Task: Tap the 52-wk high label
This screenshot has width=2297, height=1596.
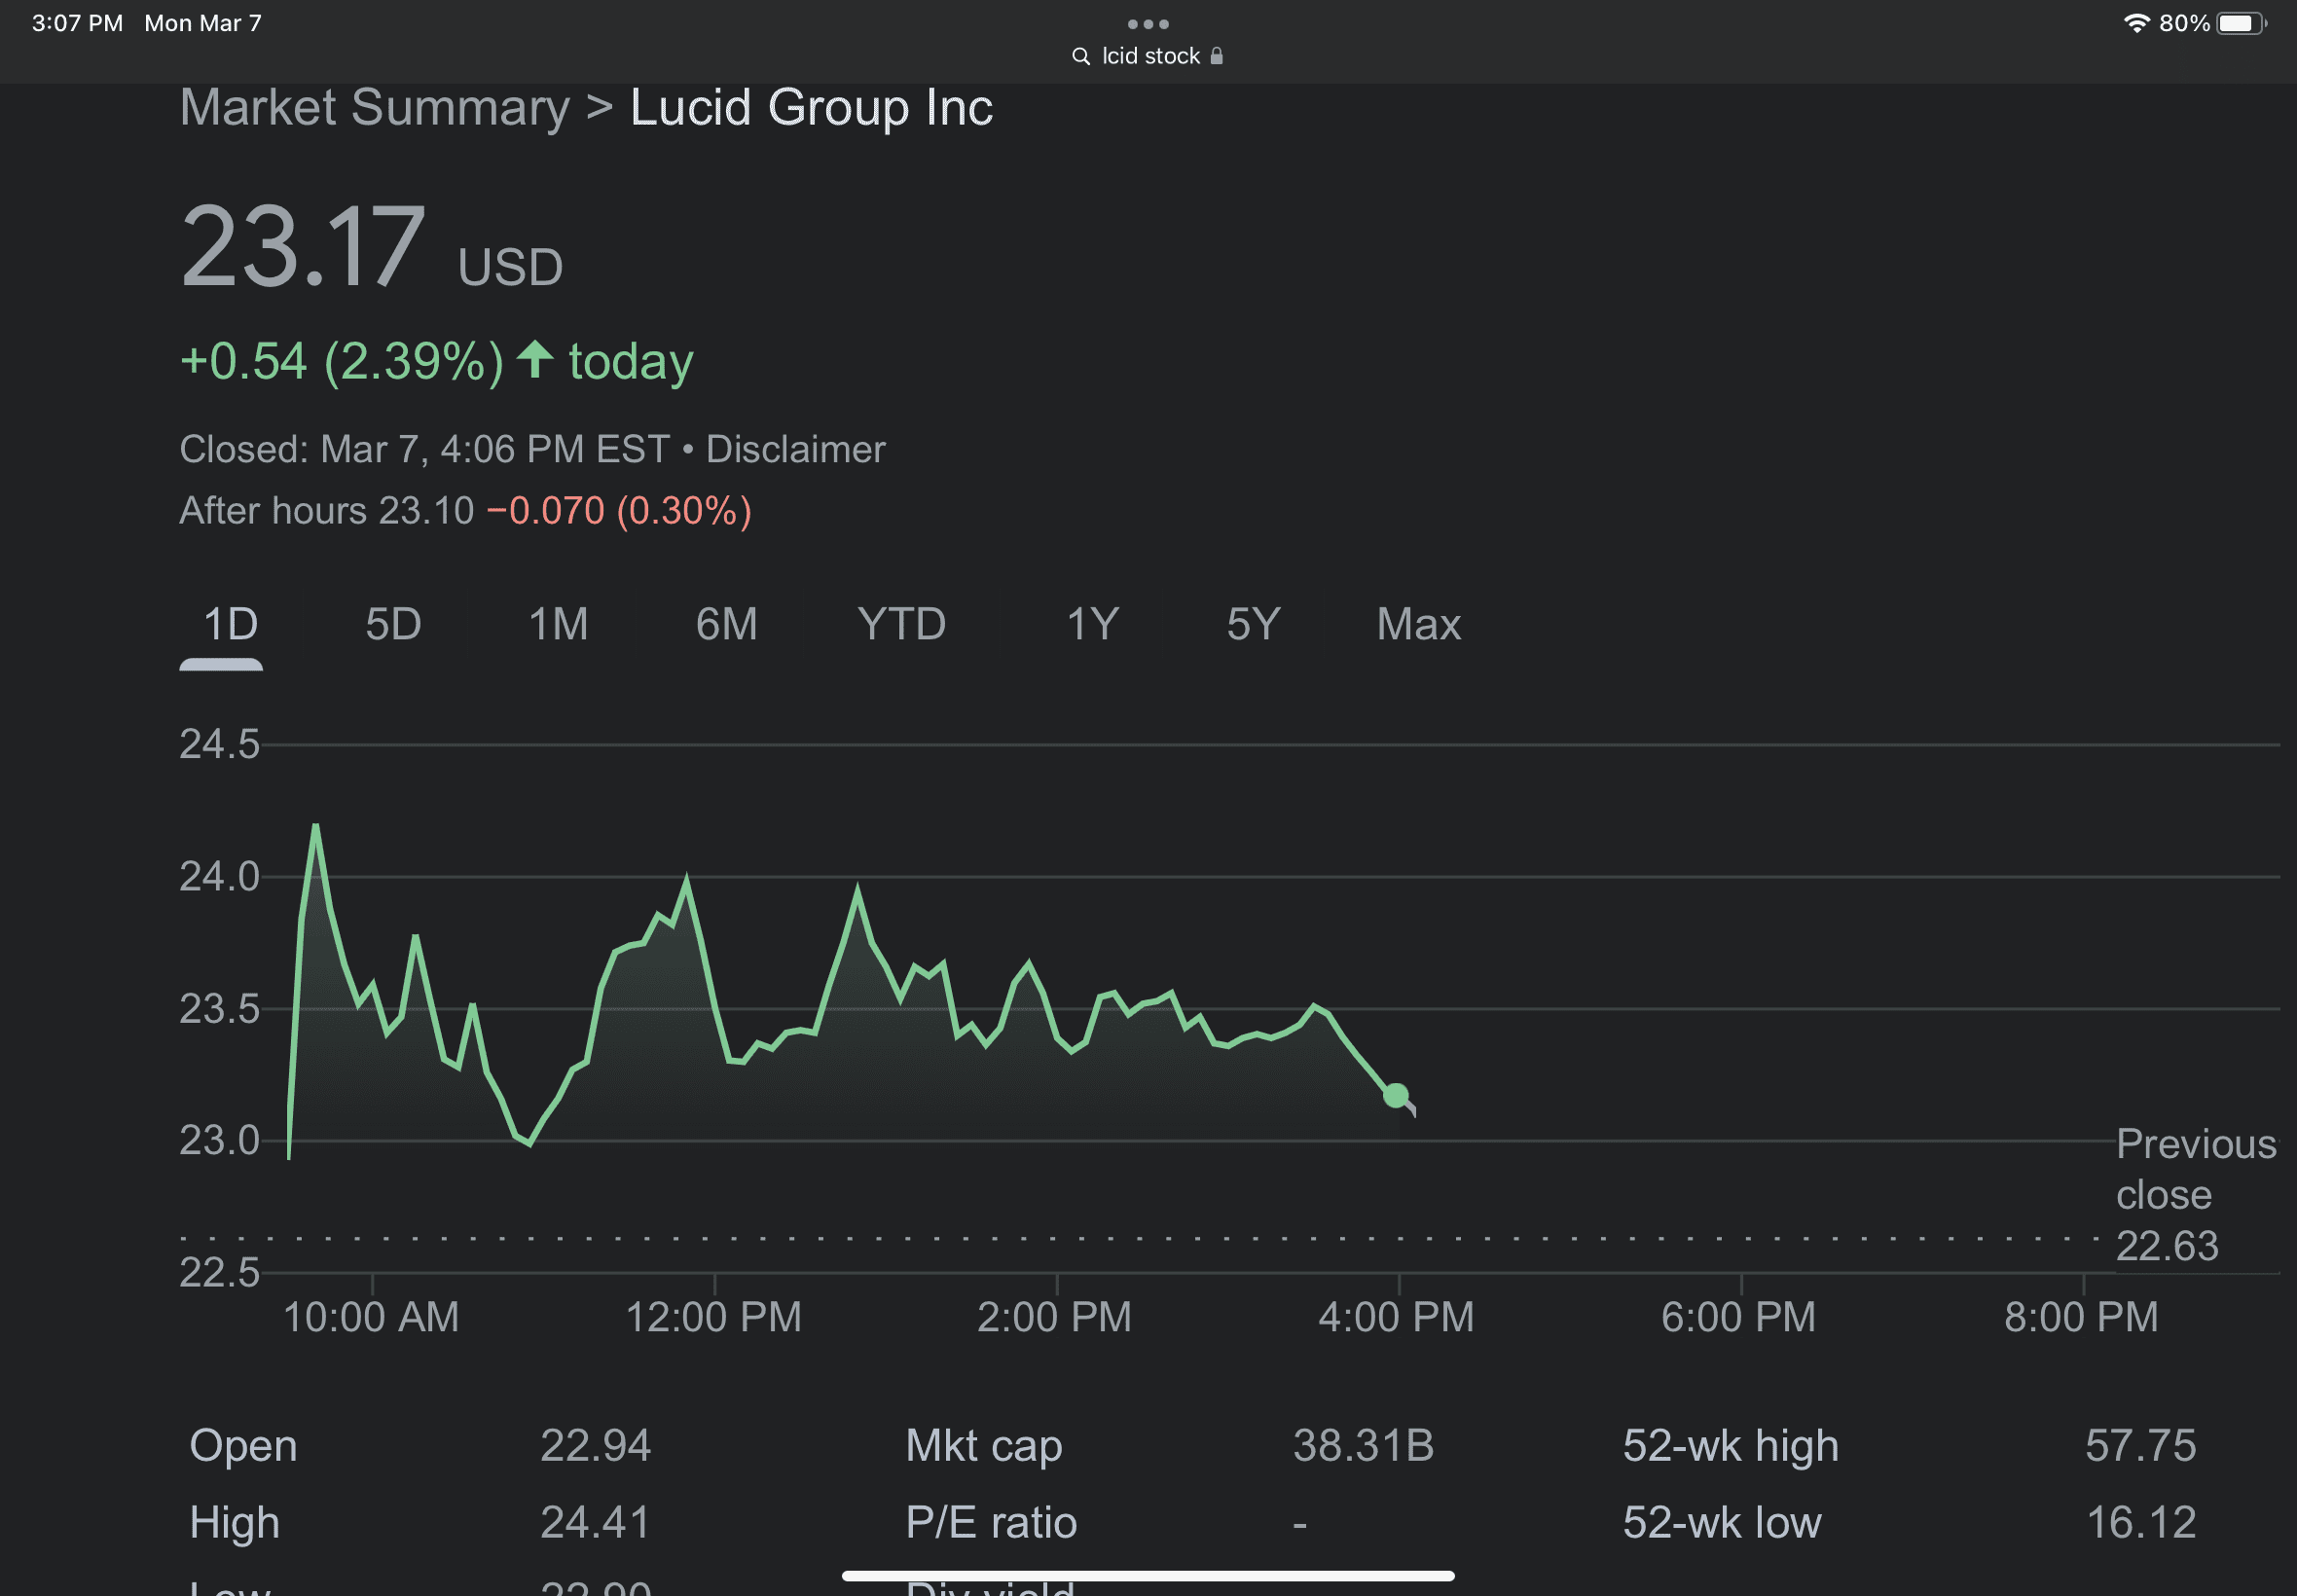Action: pyautogui.click(x=1730, y=1447)
